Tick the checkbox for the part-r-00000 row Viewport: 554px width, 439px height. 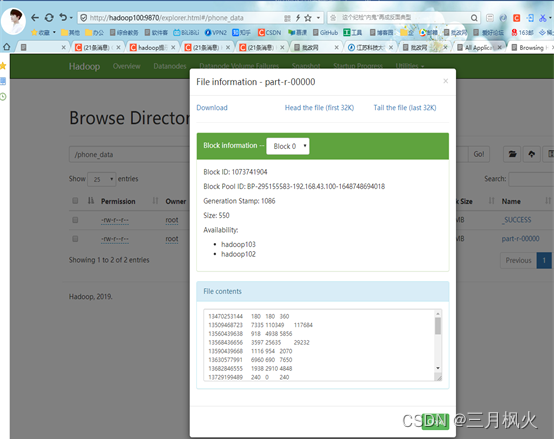point(75,239)
